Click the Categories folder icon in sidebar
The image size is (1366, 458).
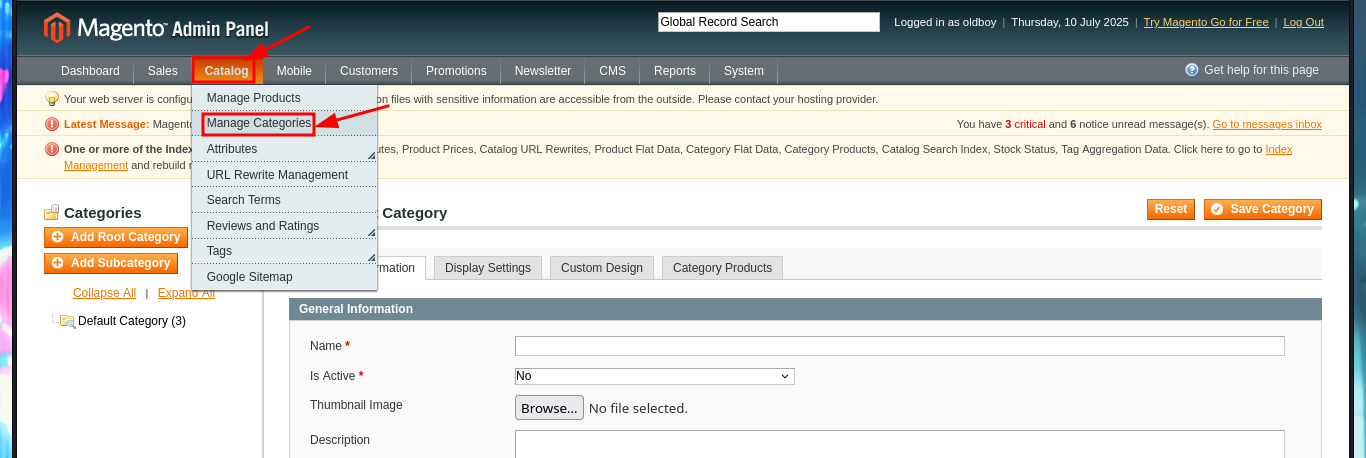(52, 212)
